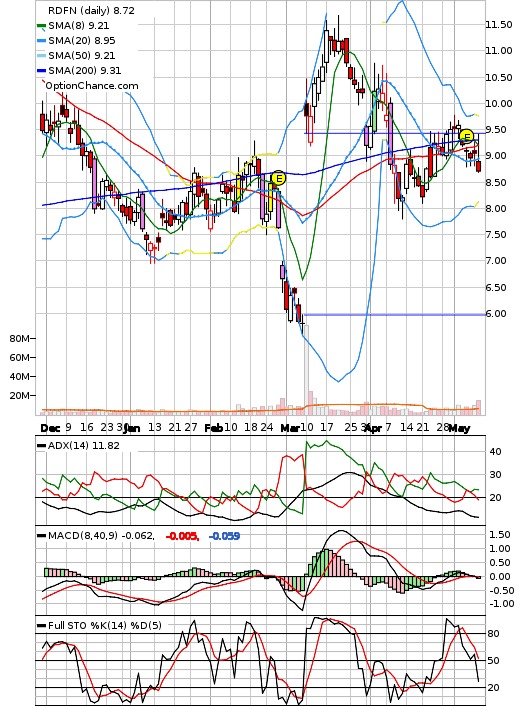
Task: Click the SMA(20) blue legend swatch
Action: [x=41, y=41]
